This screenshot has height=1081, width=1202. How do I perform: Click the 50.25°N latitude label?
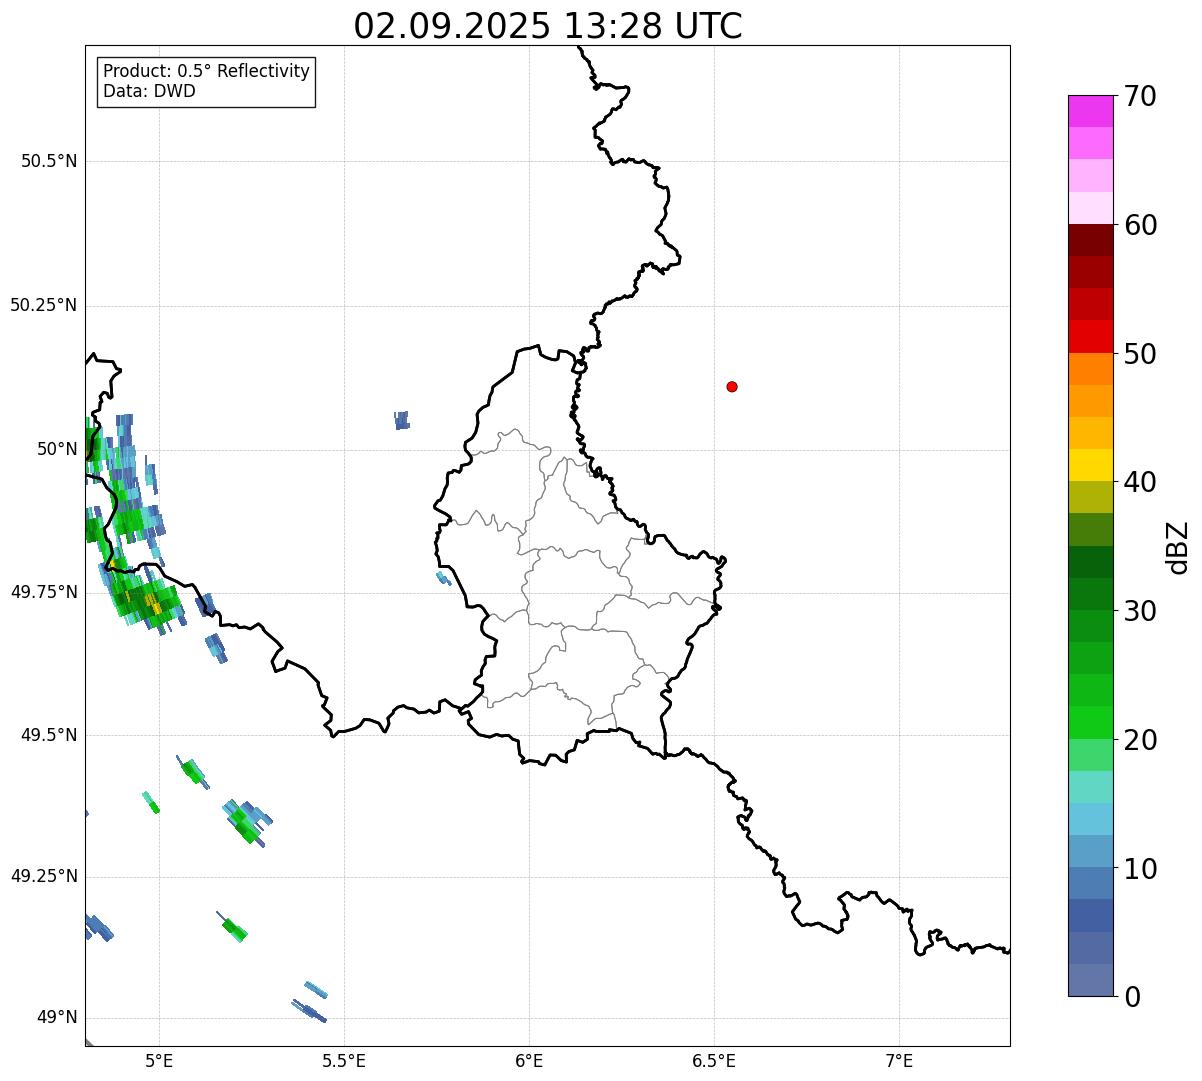point(43,305)
